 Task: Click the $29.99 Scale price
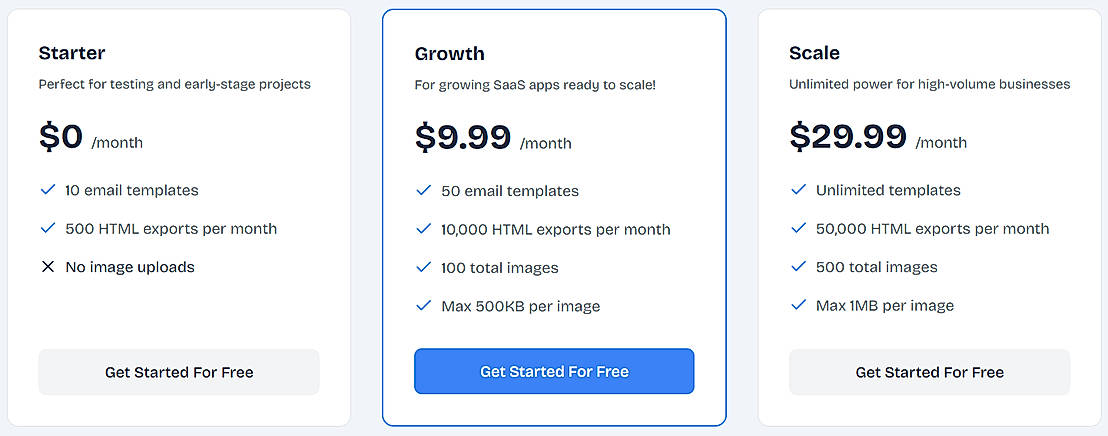848,137
